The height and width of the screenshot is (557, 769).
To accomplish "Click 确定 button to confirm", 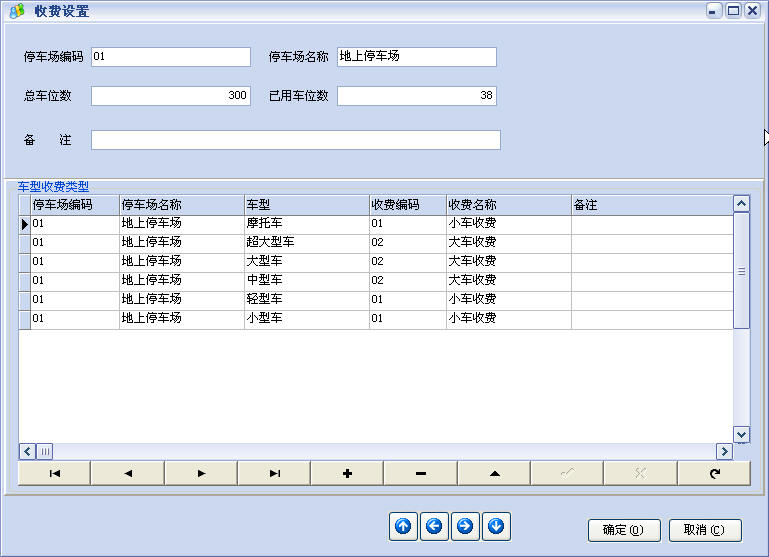I will coord(623,530).
